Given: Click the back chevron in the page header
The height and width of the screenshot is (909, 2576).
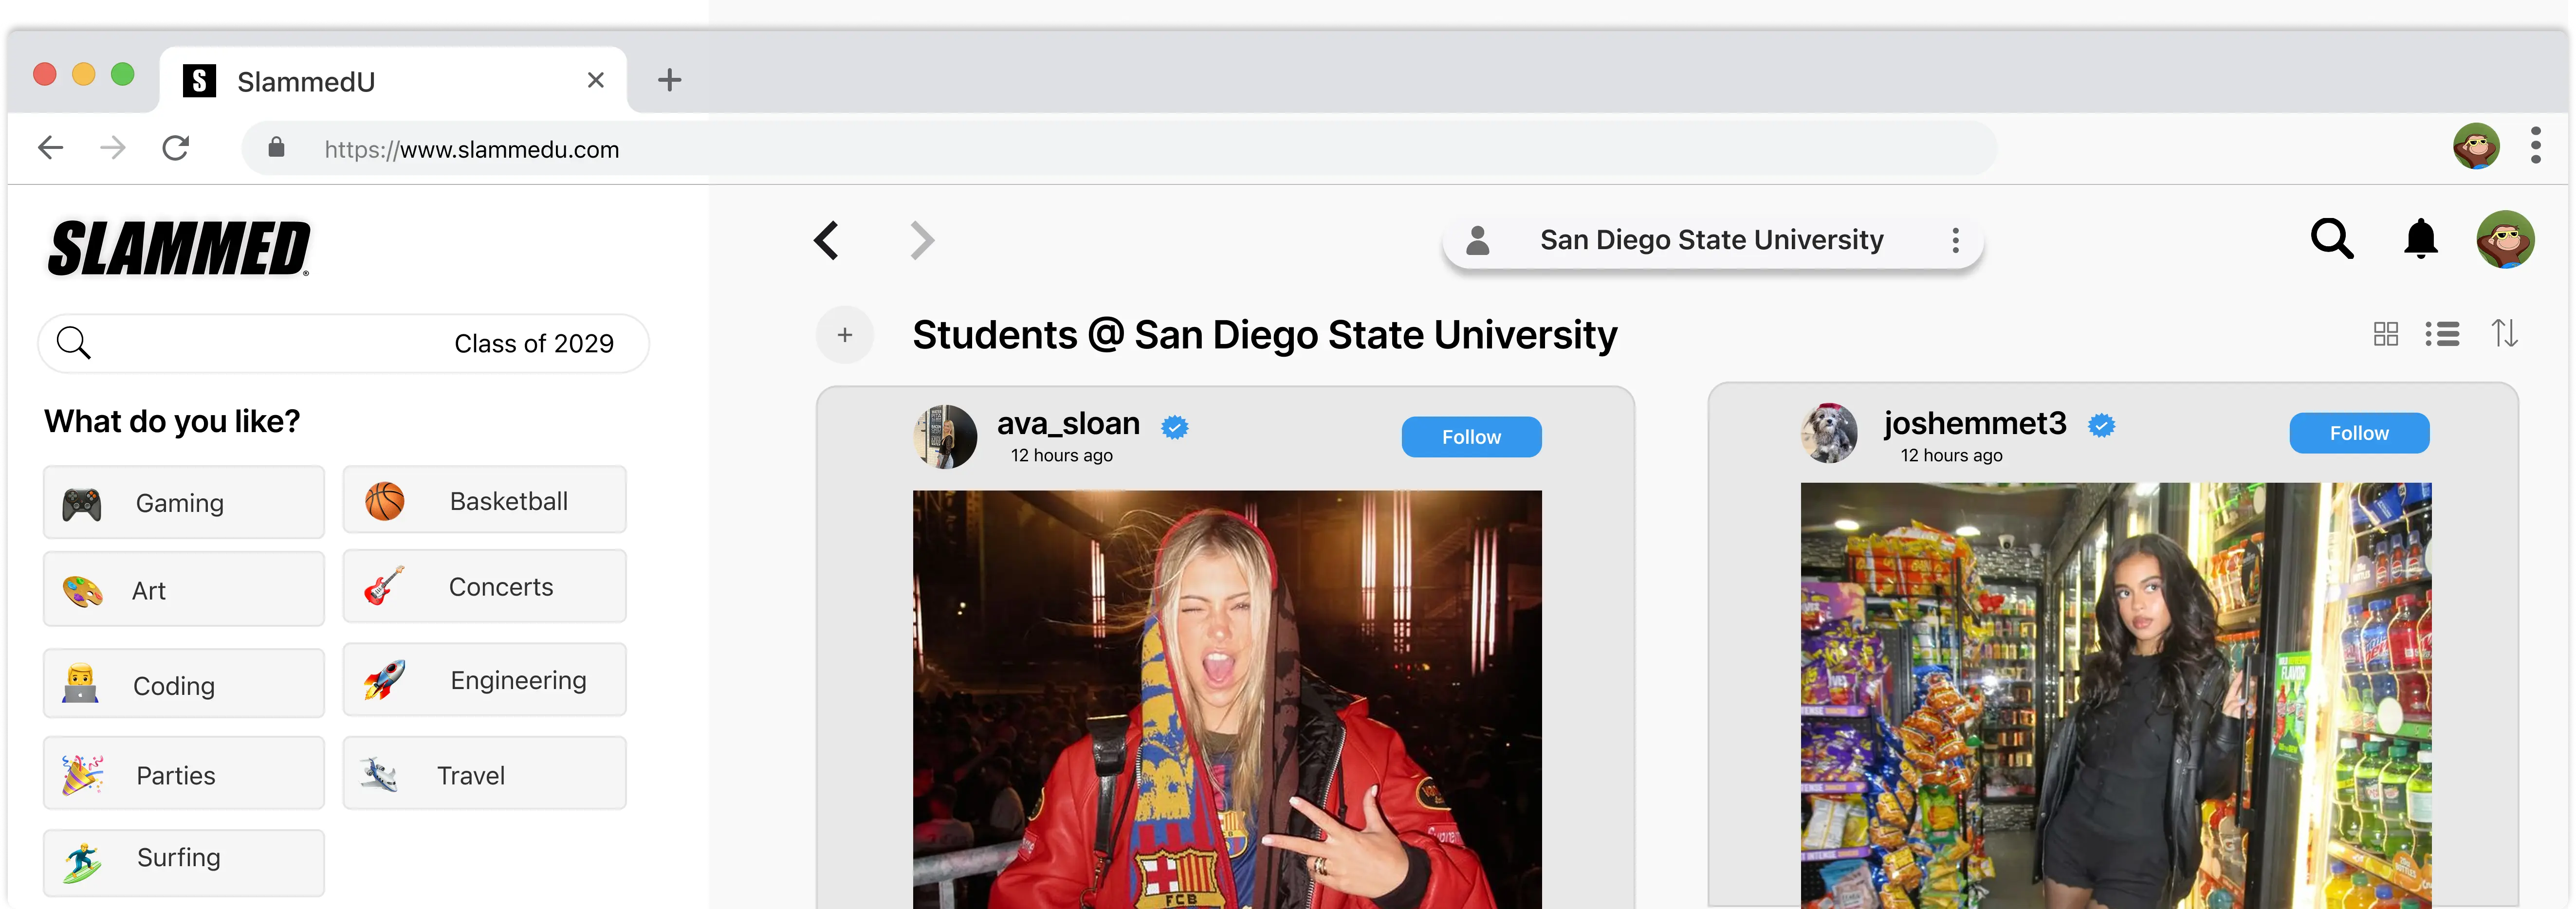Looking at the screenshot, I should coord(827,241).
